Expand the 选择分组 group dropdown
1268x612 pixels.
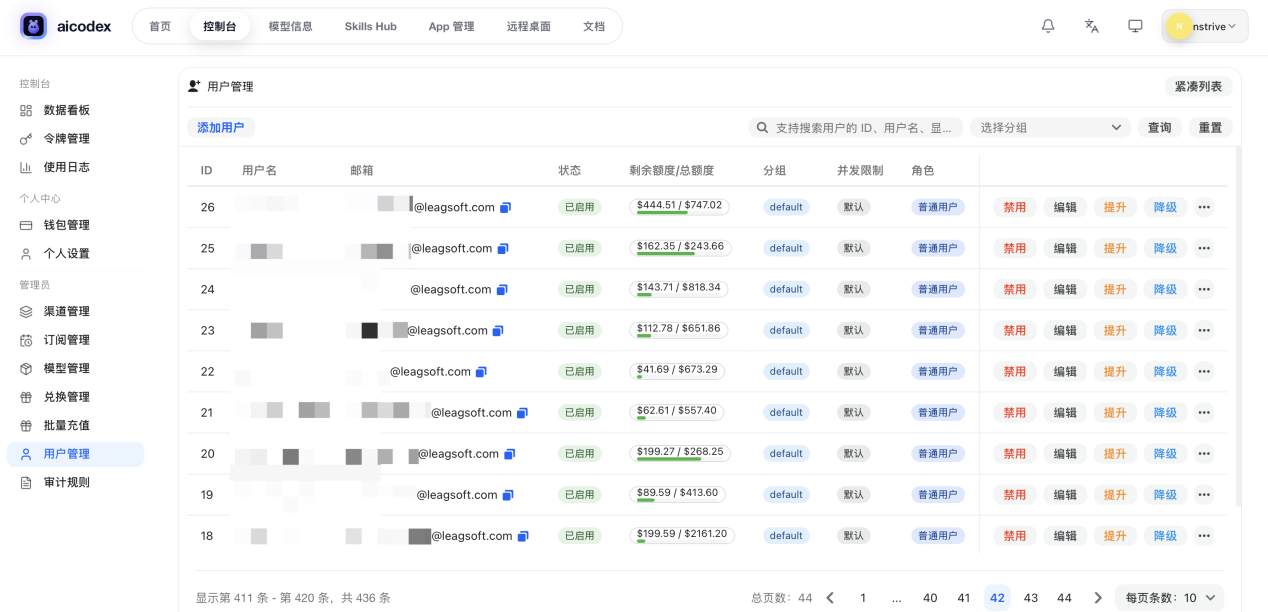point(1050,128)
